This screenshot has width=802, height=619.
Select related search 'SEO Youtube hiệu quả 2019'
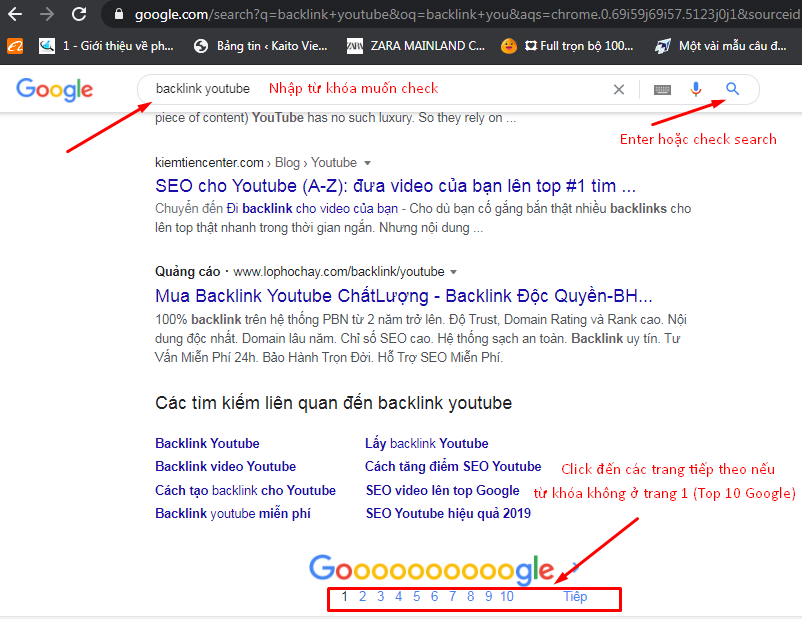(x=448, y=513)
